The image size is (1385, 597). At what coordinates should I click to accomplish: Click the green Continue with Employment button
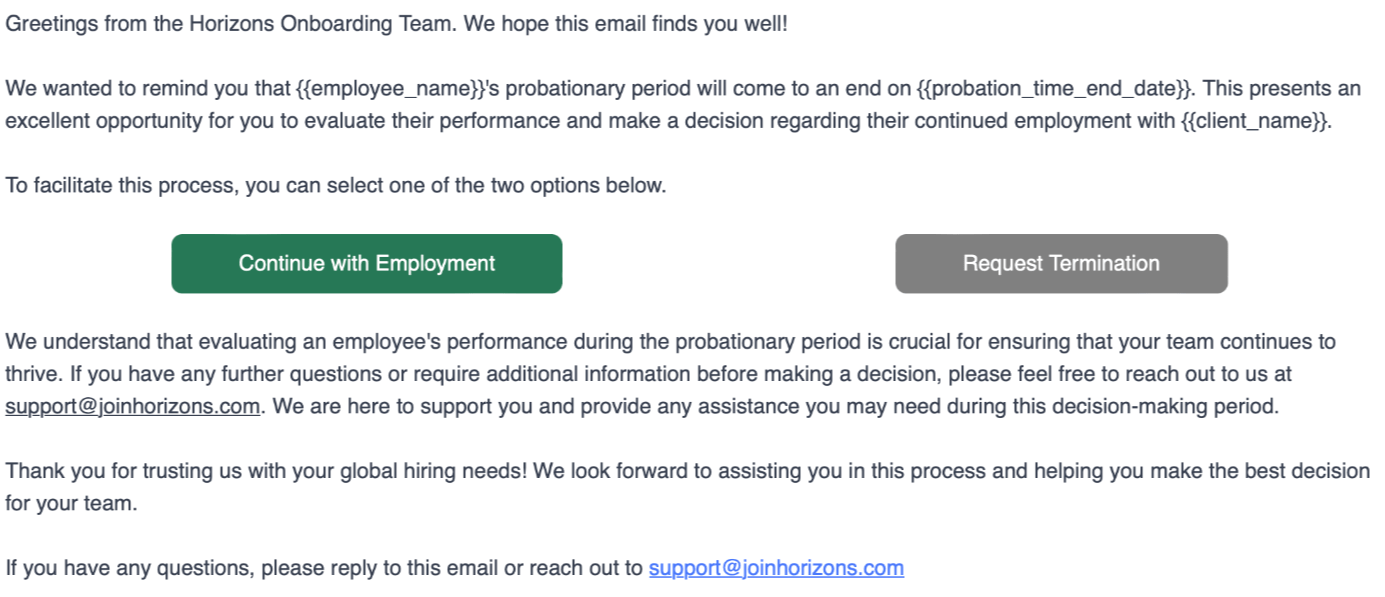[367, 264]
